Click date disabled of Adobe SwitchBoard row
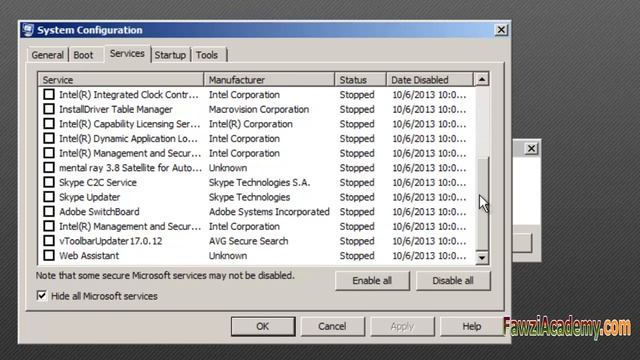 click(x=429, y=212)
